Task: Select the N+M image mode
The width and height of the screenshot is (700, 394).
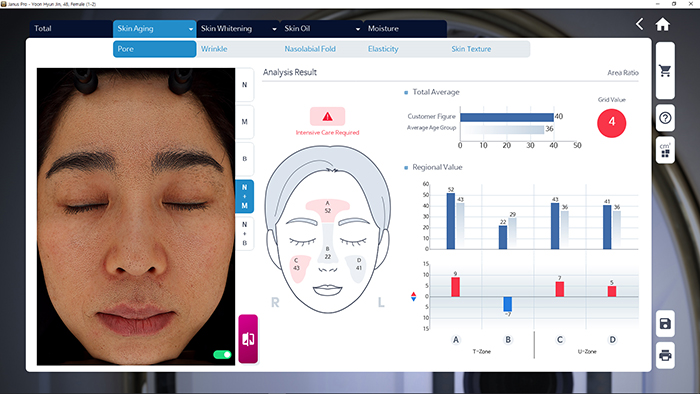Action: 245,196
